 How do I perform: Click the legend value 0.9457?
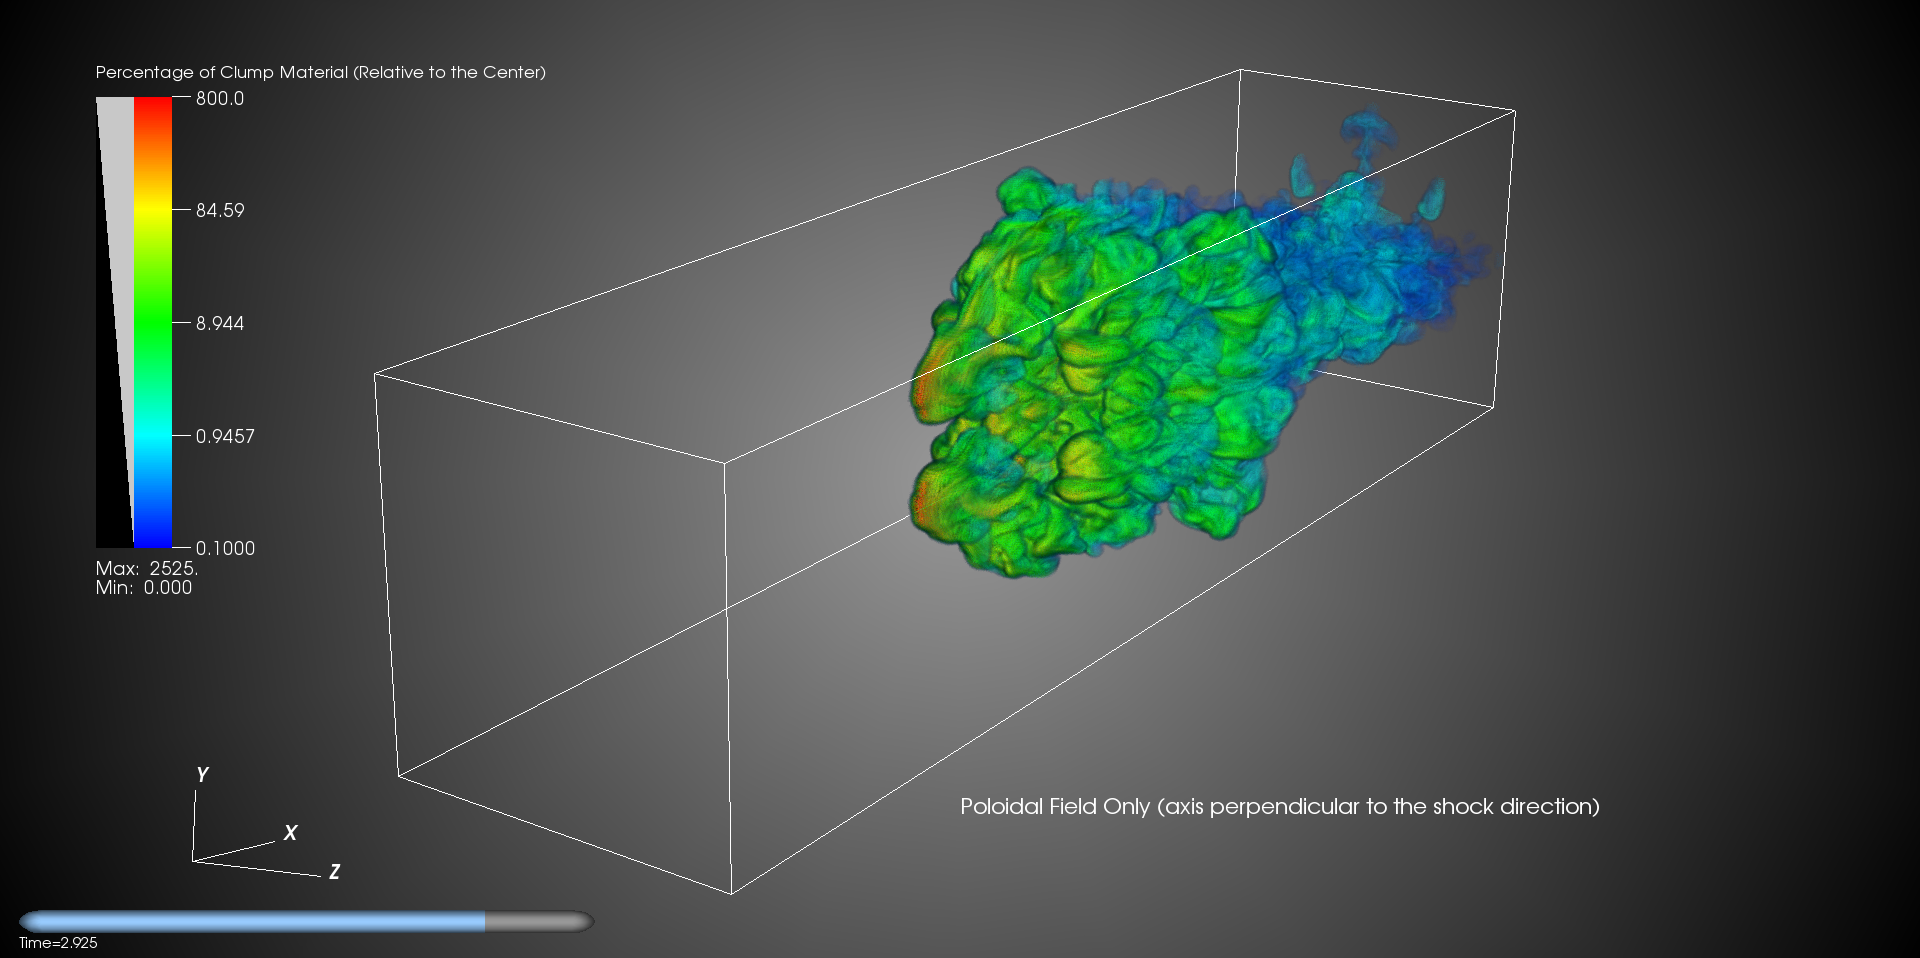(x=225, y=436)
